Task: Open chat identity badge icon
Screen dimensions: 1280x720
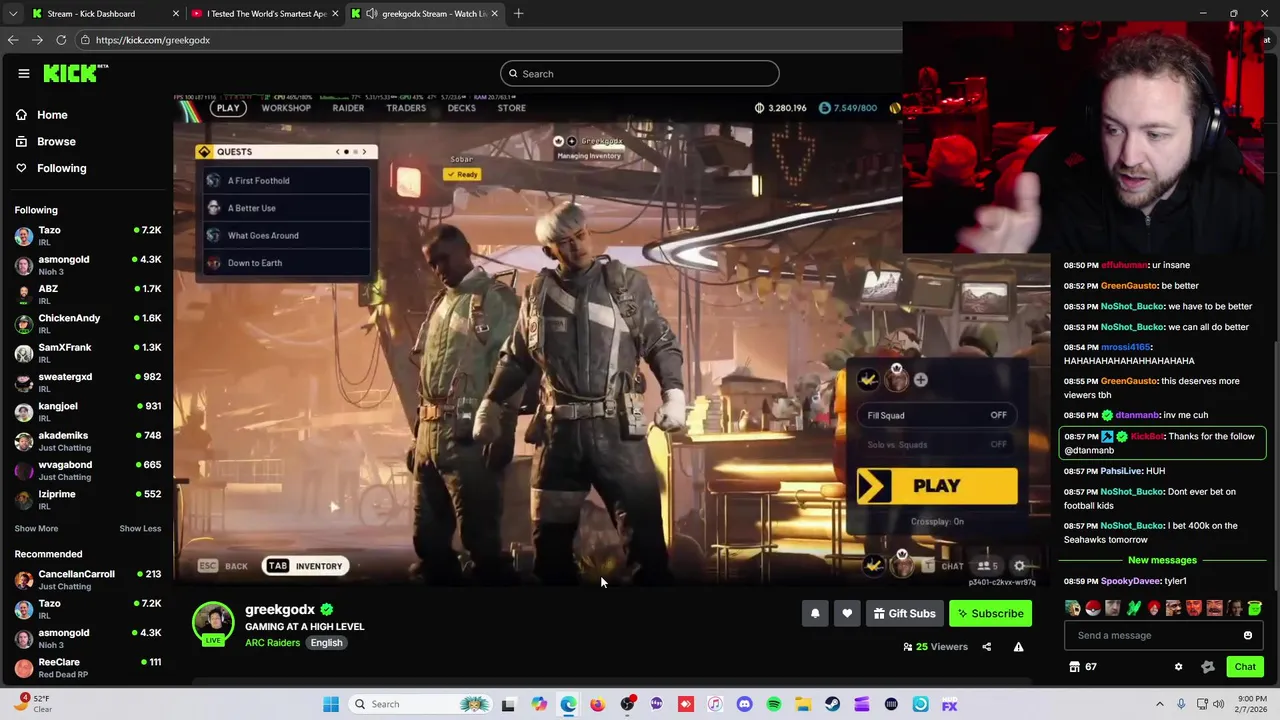Action: (1208, 667)
